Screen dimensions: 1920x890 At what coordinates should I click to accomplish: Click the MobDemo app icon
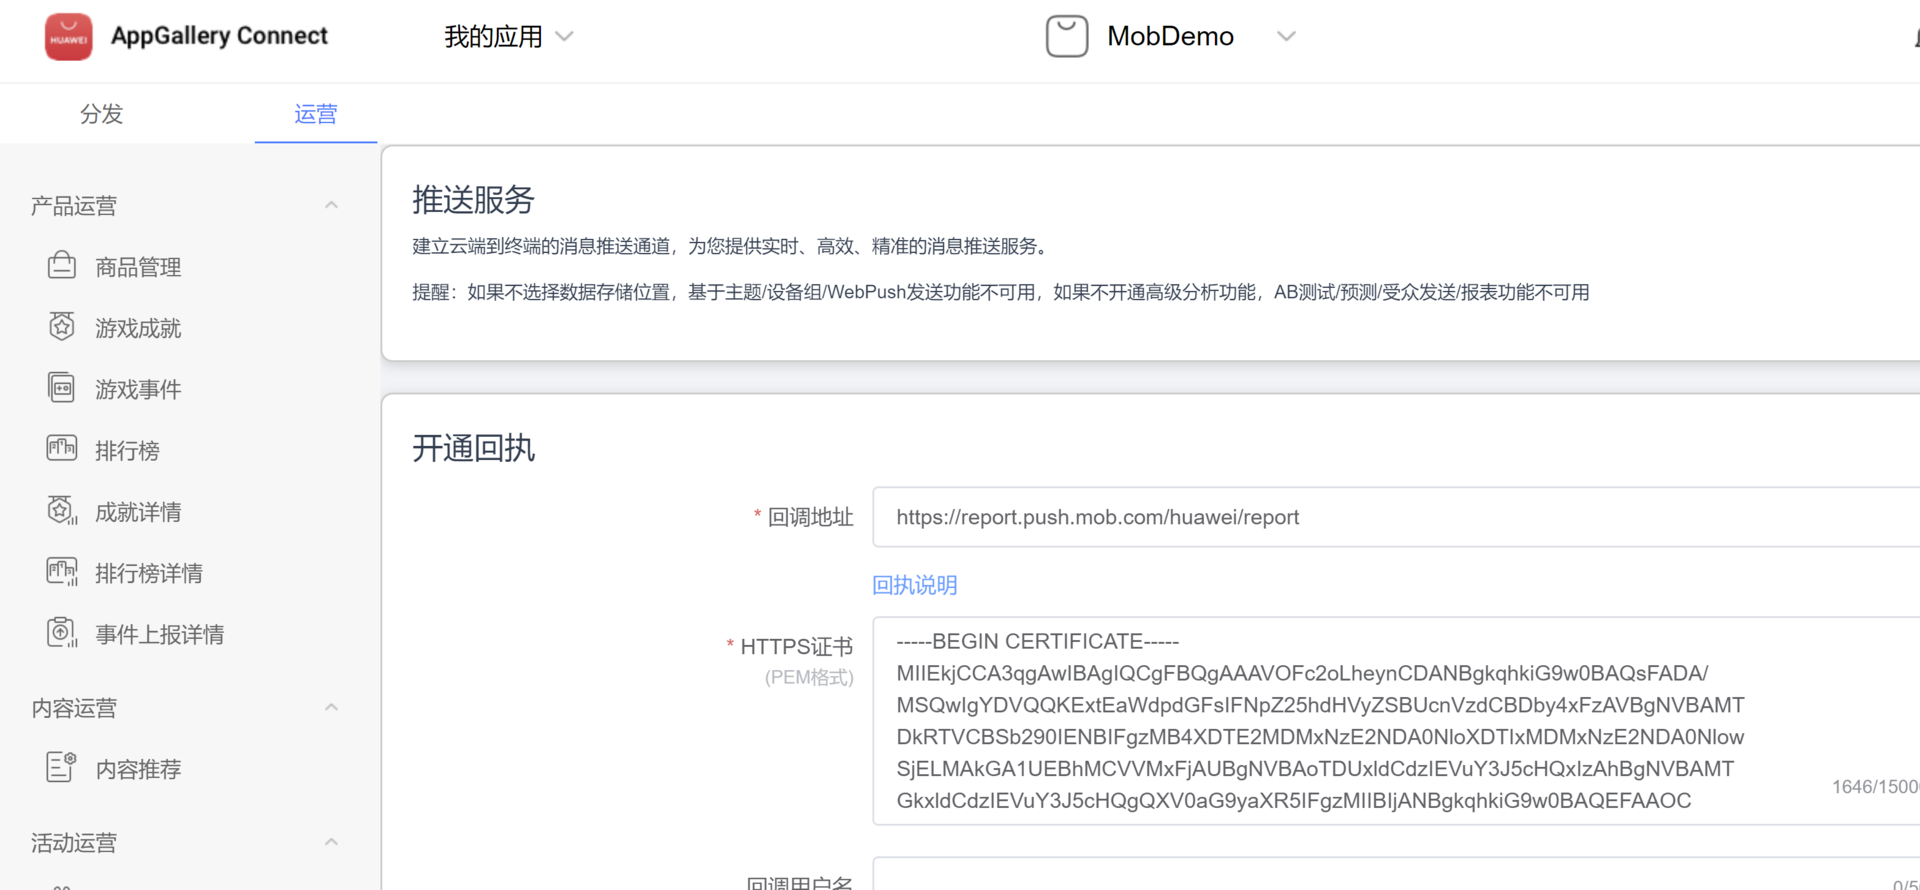(1067, 36)
